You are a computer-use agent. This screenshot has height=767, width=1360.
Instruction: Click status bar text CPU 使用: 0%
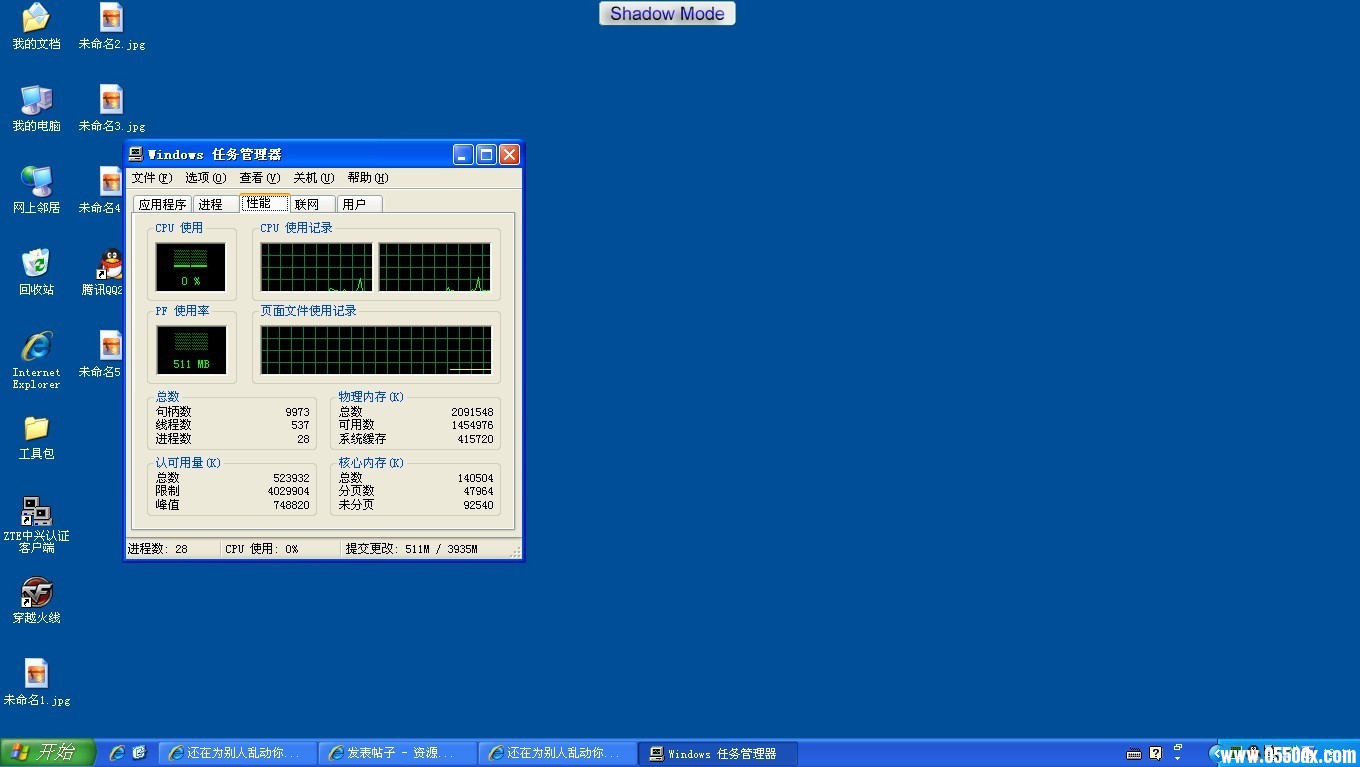click(262, 549)
